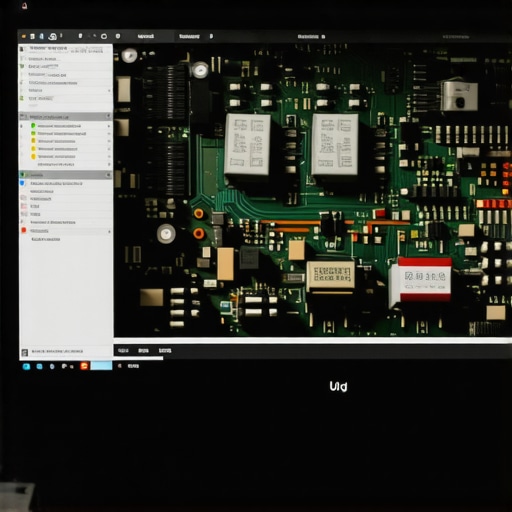Expand the arrow on the red-dot sidebar row

pos(109,231)
